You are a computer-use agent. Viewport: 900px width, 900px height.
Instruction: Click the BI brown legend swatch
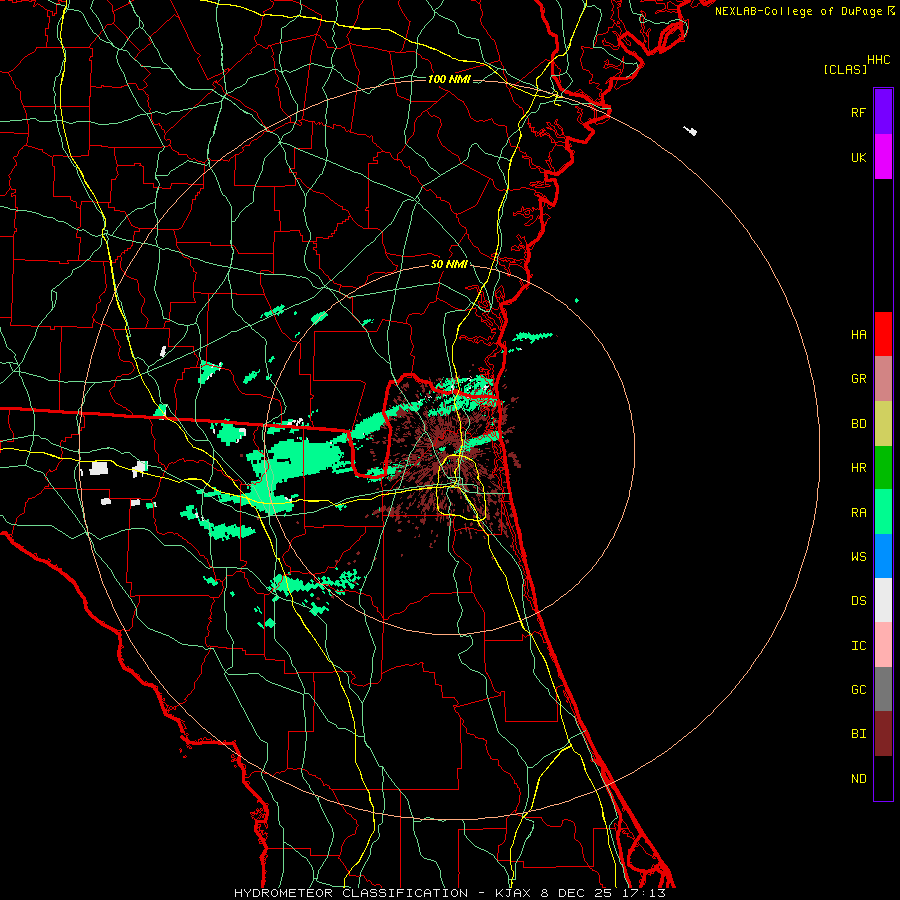click(883, 734)
